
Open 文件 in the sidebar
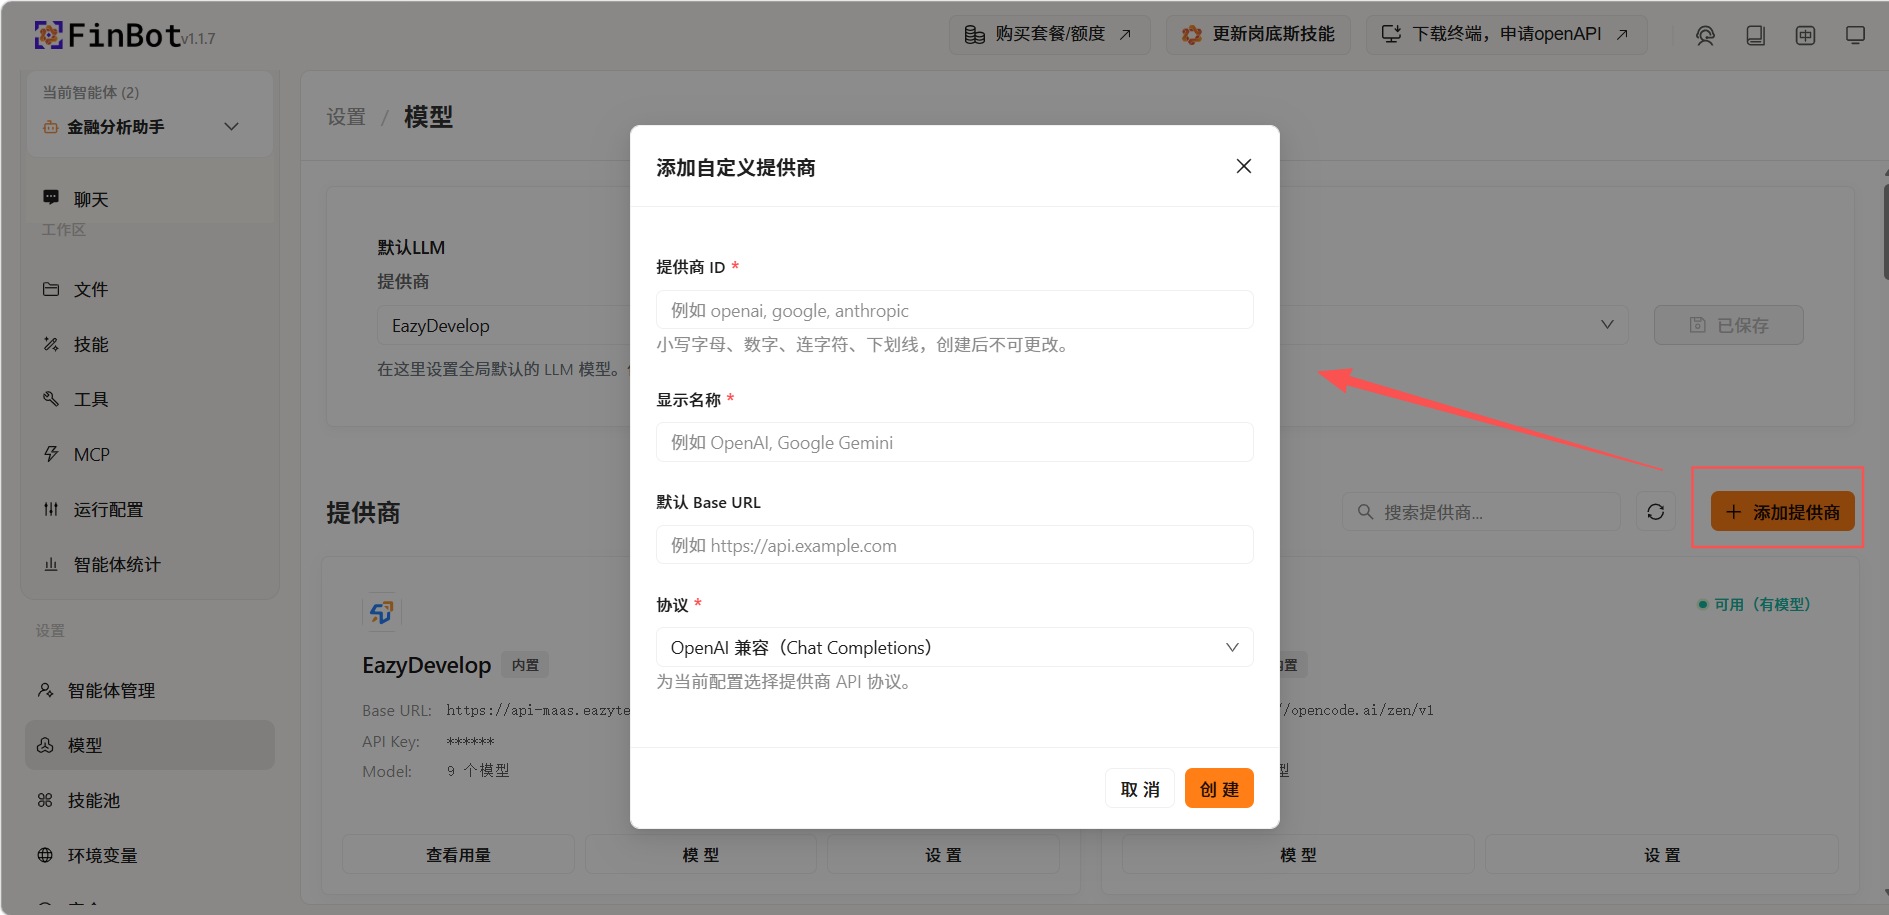149,289
